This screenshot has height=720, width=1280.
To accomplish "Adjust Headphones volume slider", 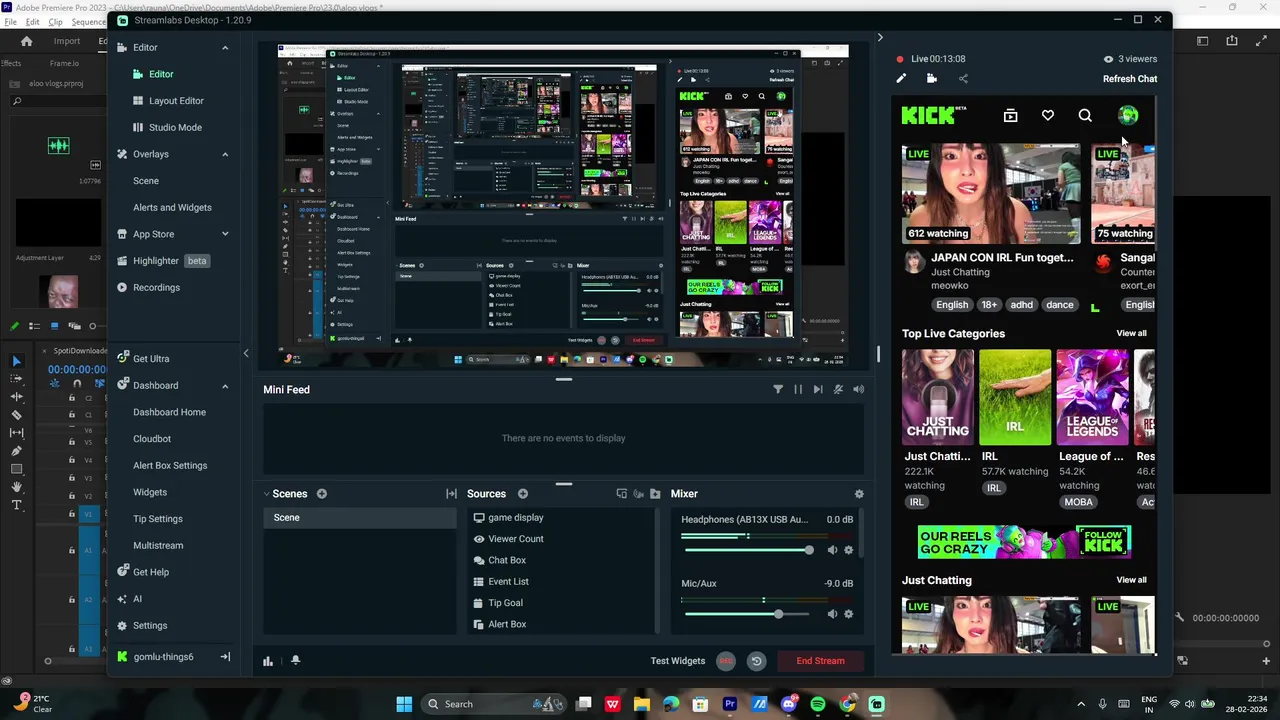I will pyautogui.click(x=747, y=550).
